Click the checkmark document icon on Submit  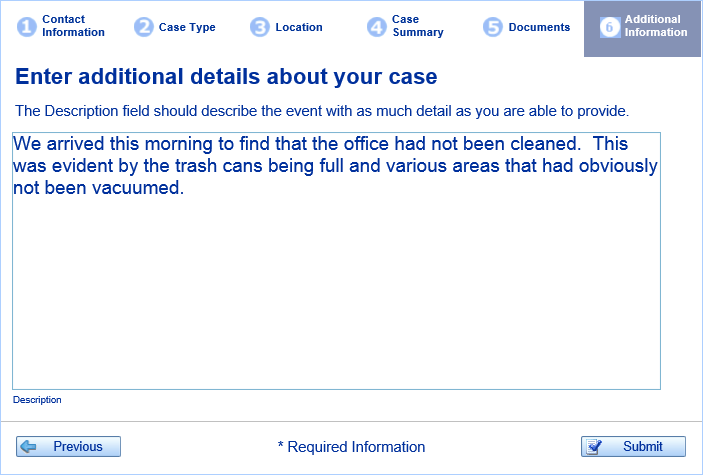(594, 446)
